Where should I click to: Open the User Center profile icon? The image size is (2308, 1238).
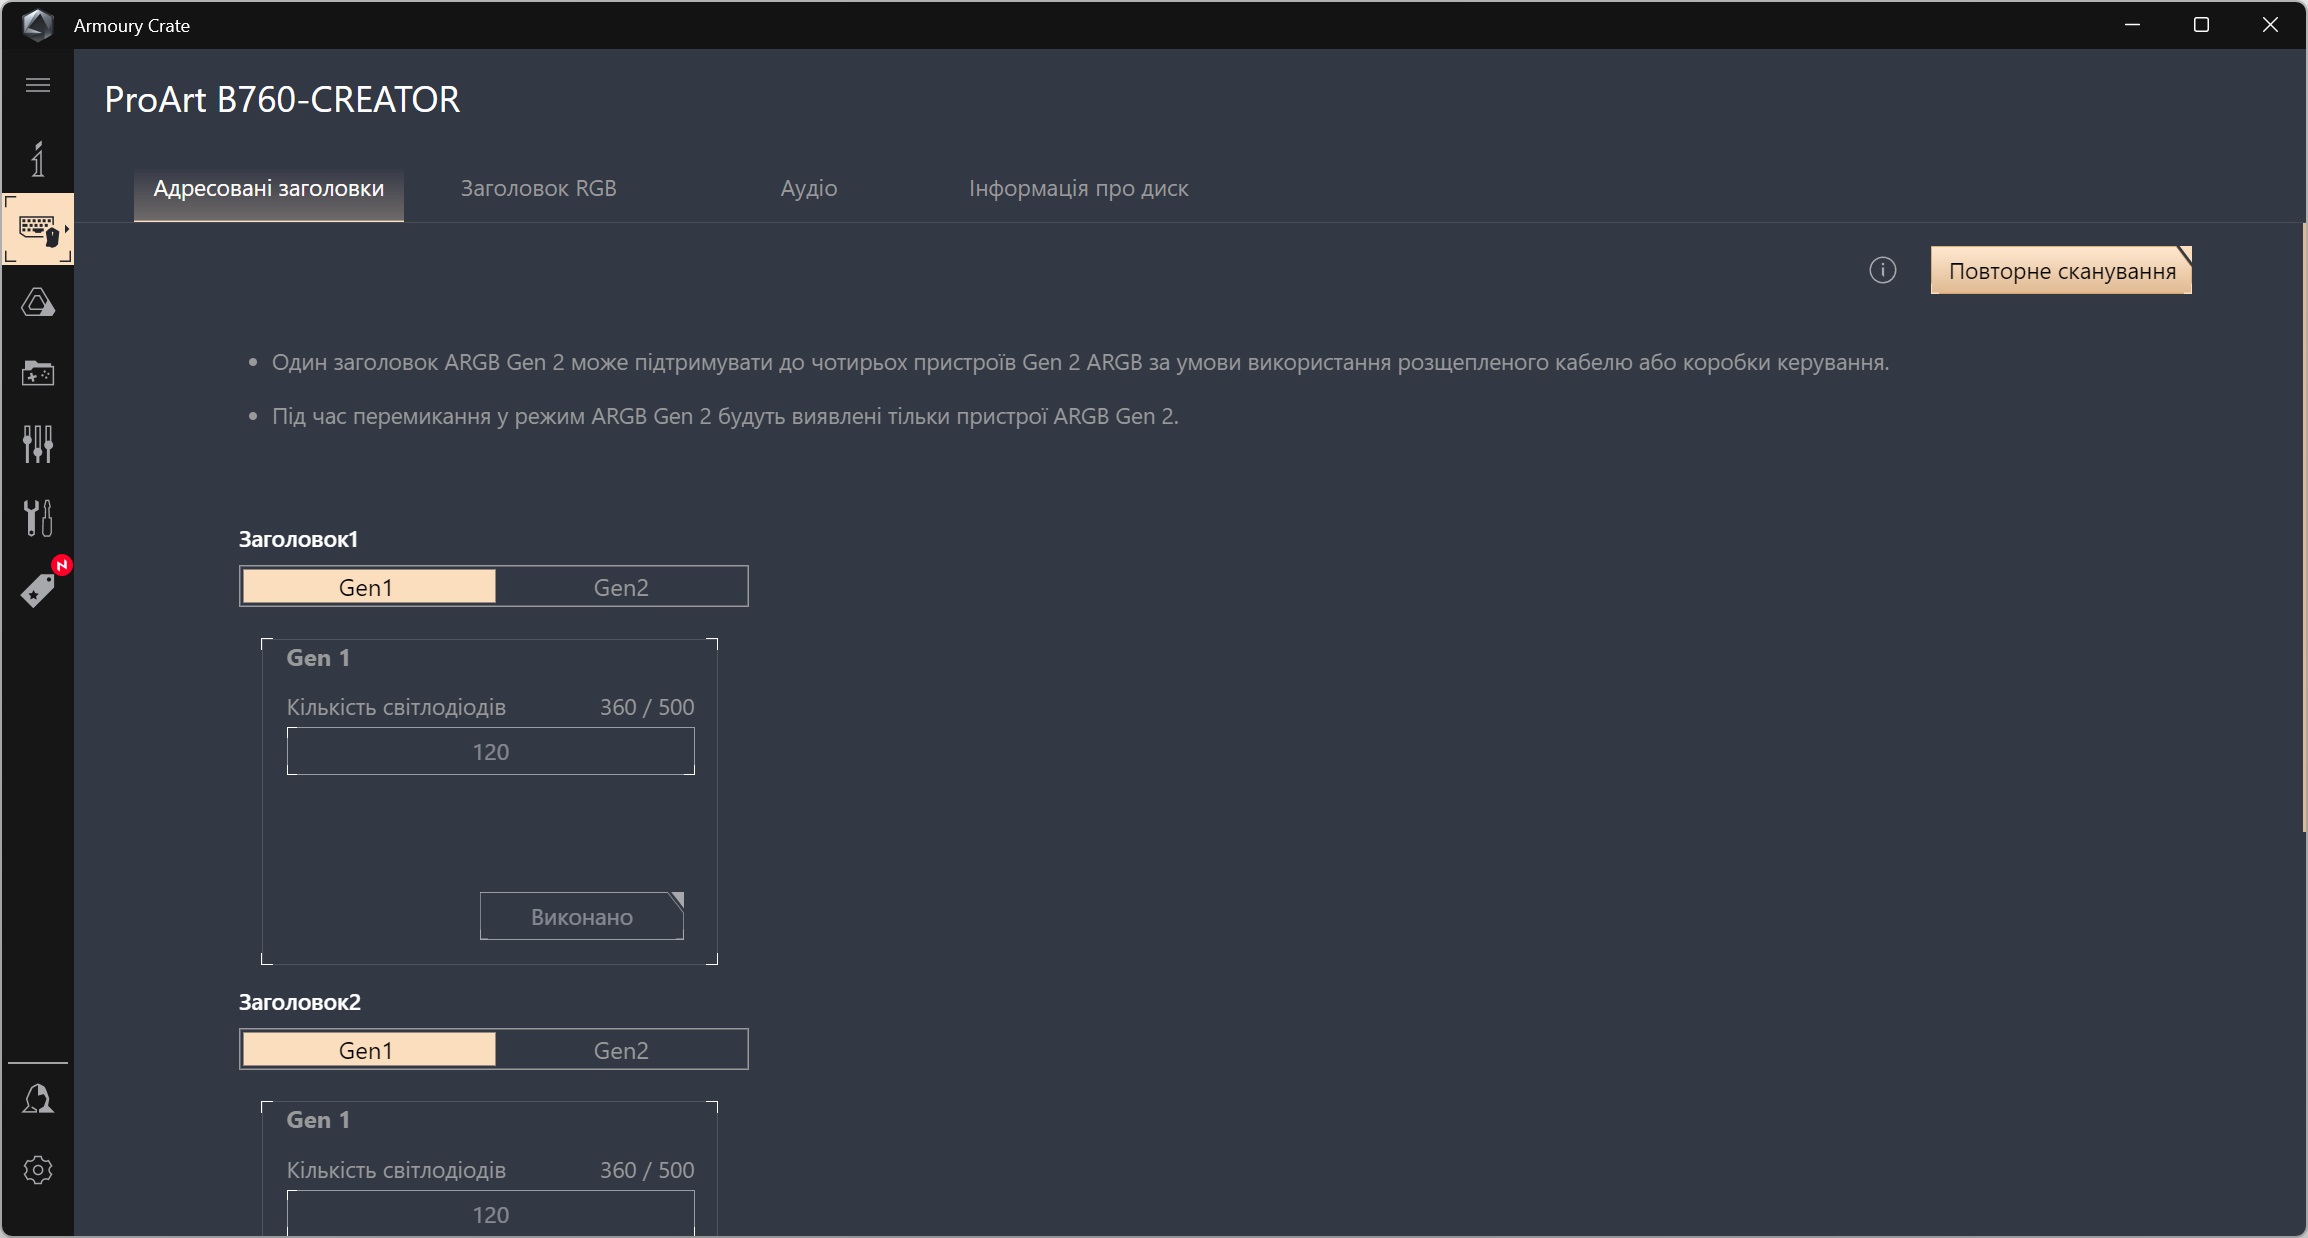coord(38,1099)
